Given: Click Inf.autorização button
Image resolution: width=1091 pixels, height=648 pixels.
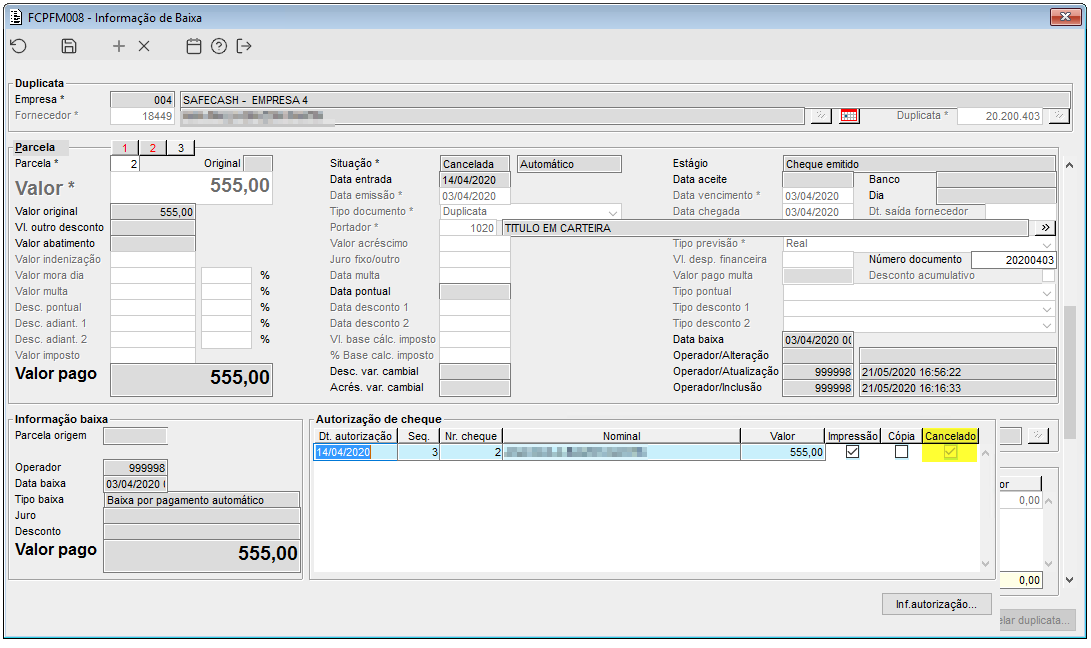Looking at the screenshot, I should tap(936, 604).
